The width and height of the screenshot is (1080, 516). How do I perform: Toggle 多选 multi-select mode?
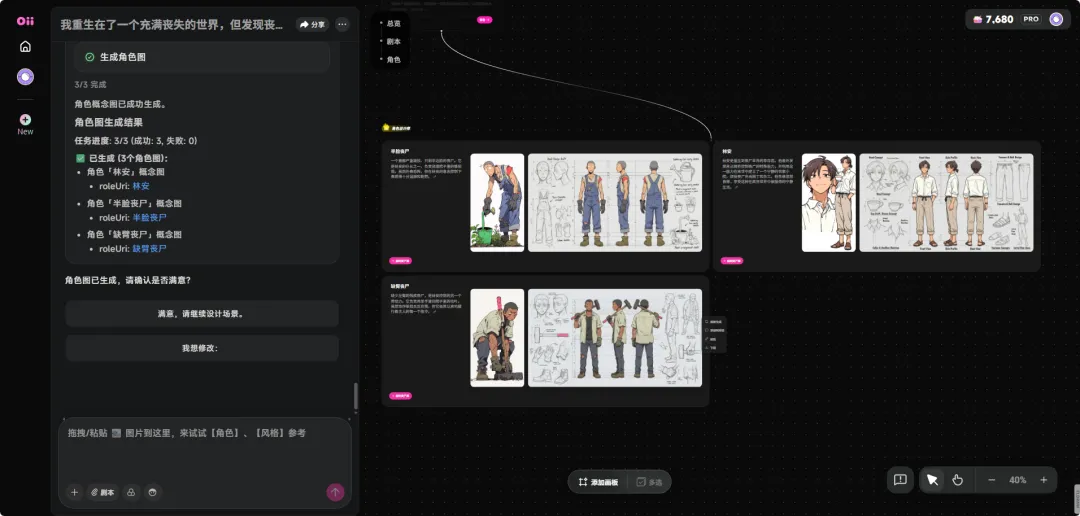tap(649, 482)
